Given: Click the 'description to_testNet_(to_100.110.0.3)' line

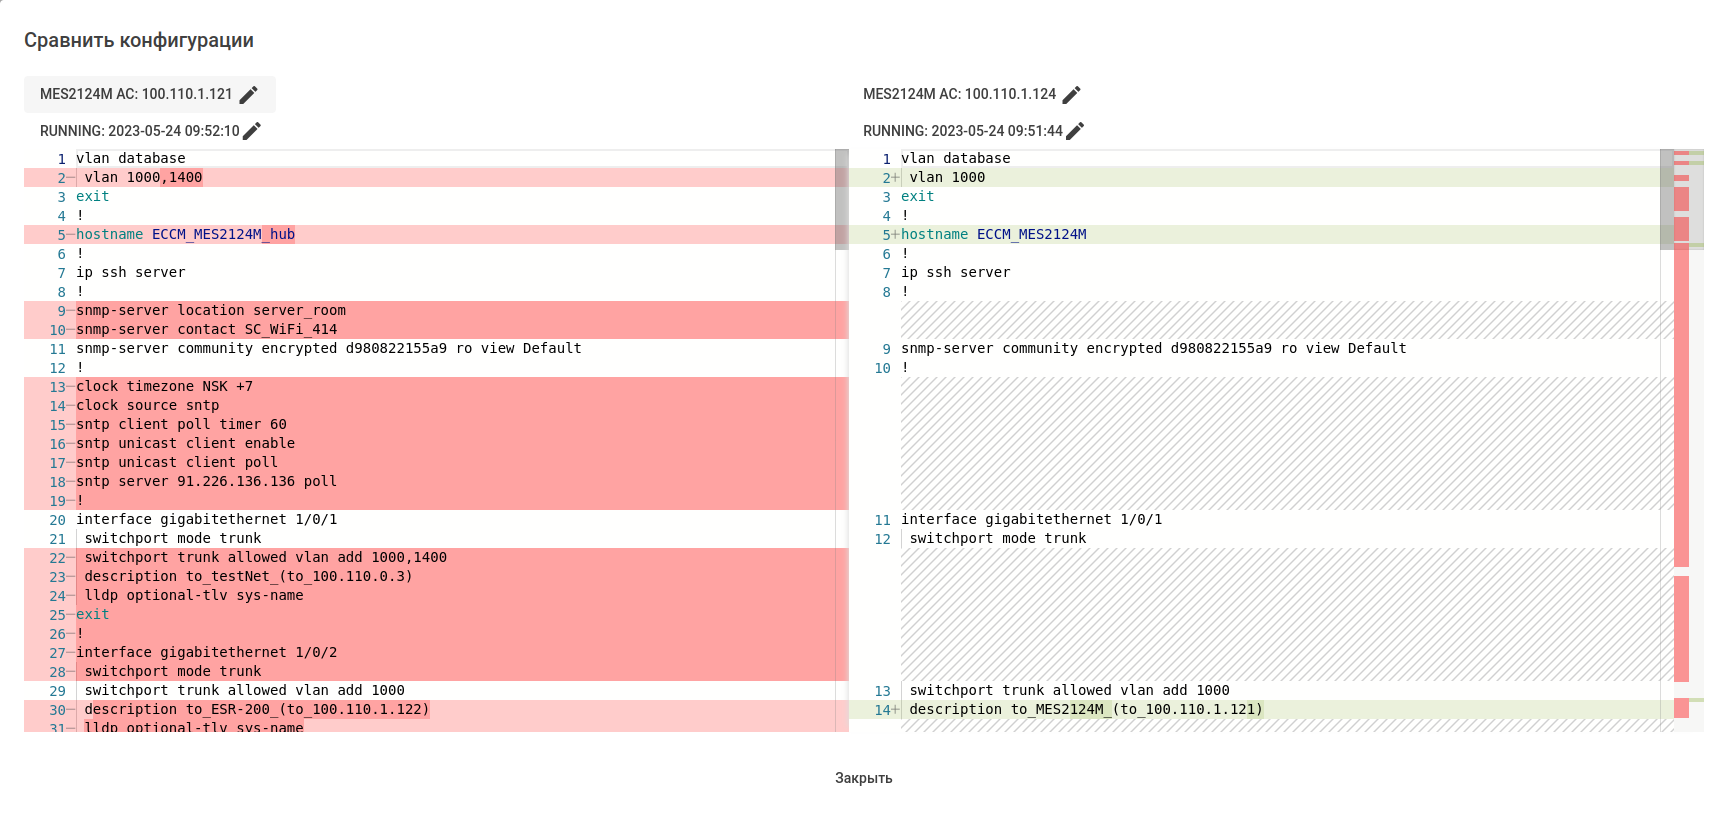Looking at the screenshot, I should (x=248, y=577).
